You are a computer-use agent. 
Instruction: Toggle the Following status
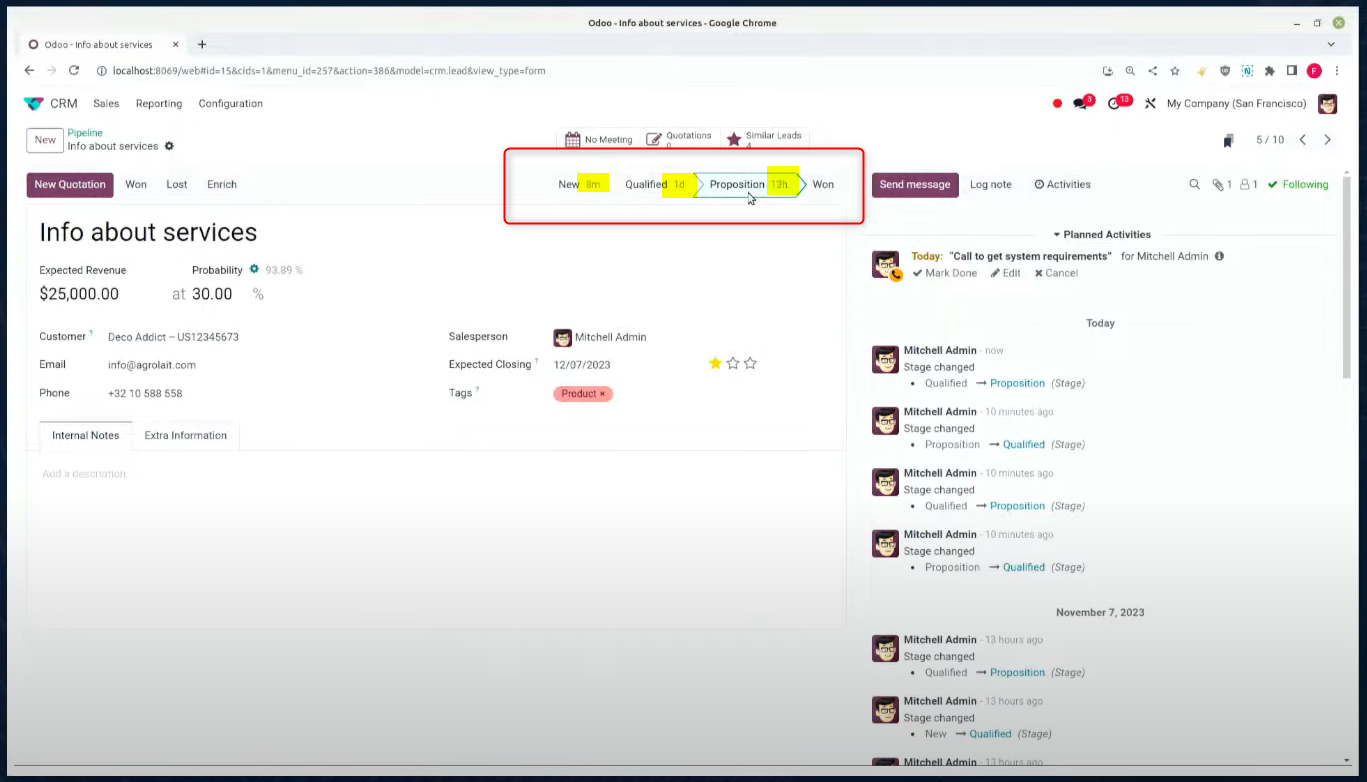1298,184
